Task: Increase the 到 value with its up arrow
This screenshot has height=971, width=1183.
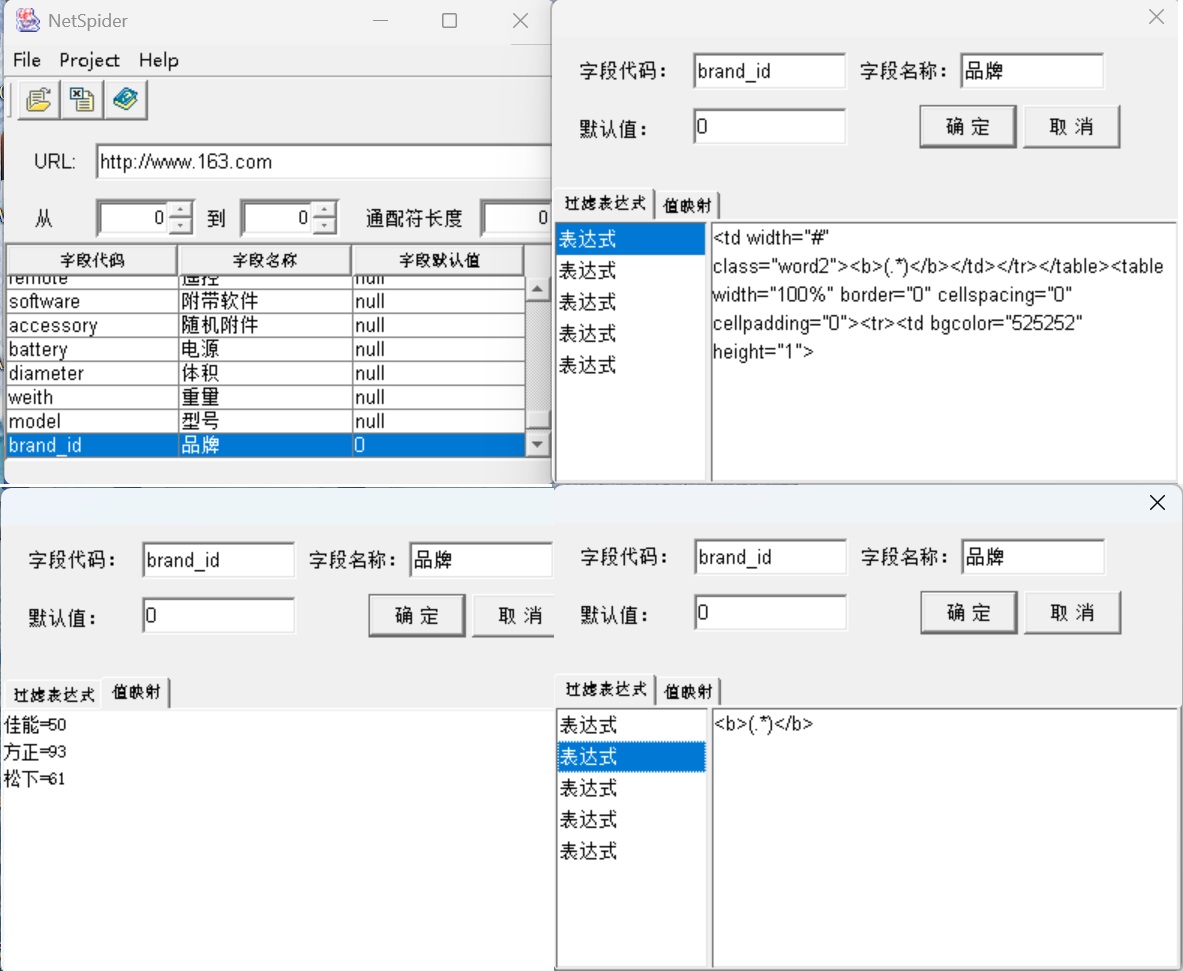Action: point(324,210)
